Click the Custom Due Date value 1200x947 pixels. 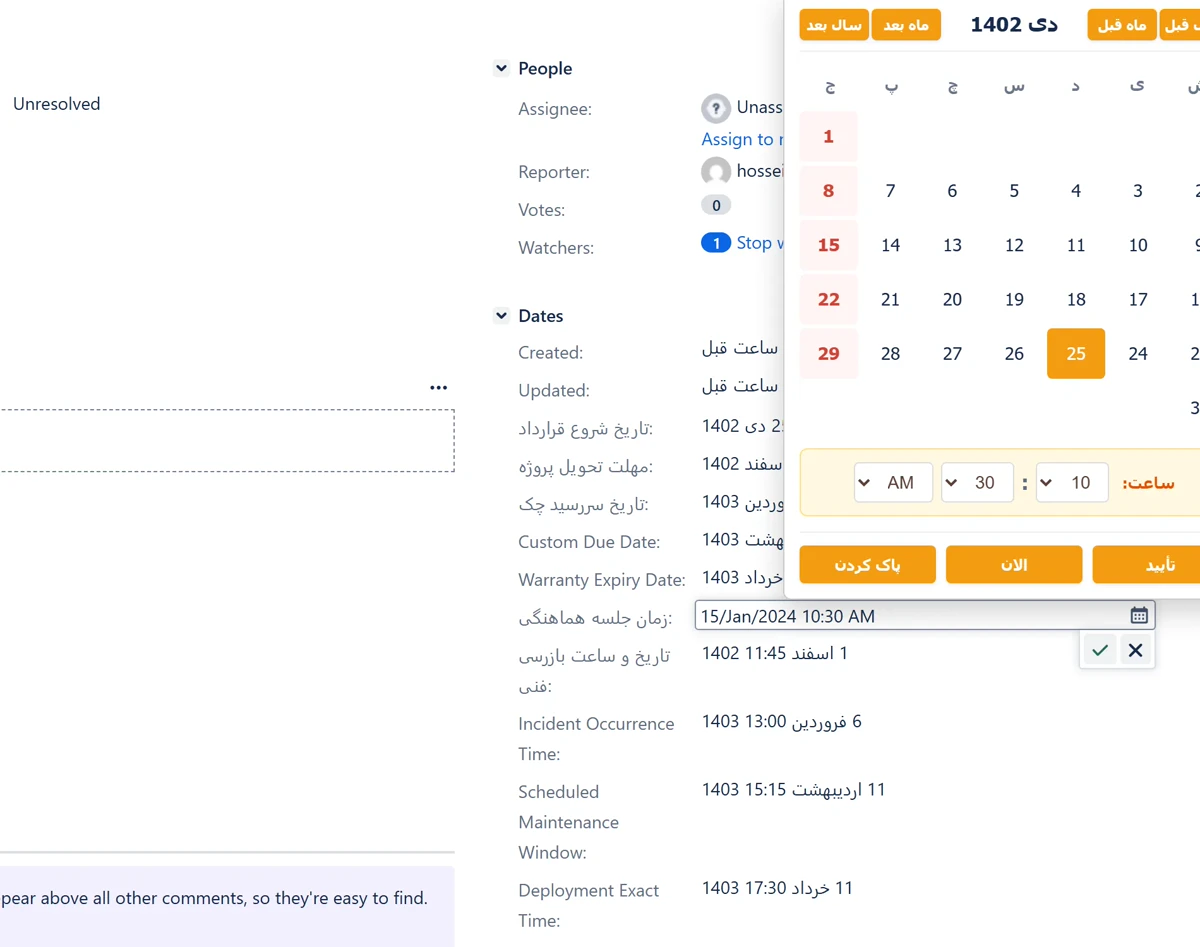coord(742,539)
